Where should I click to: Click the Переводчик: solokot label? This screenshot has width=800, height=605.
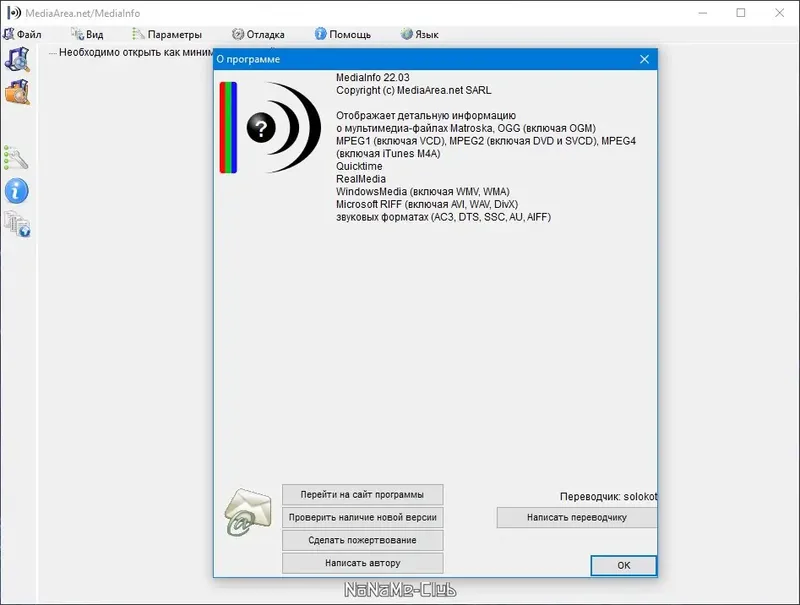click(608, 496)
